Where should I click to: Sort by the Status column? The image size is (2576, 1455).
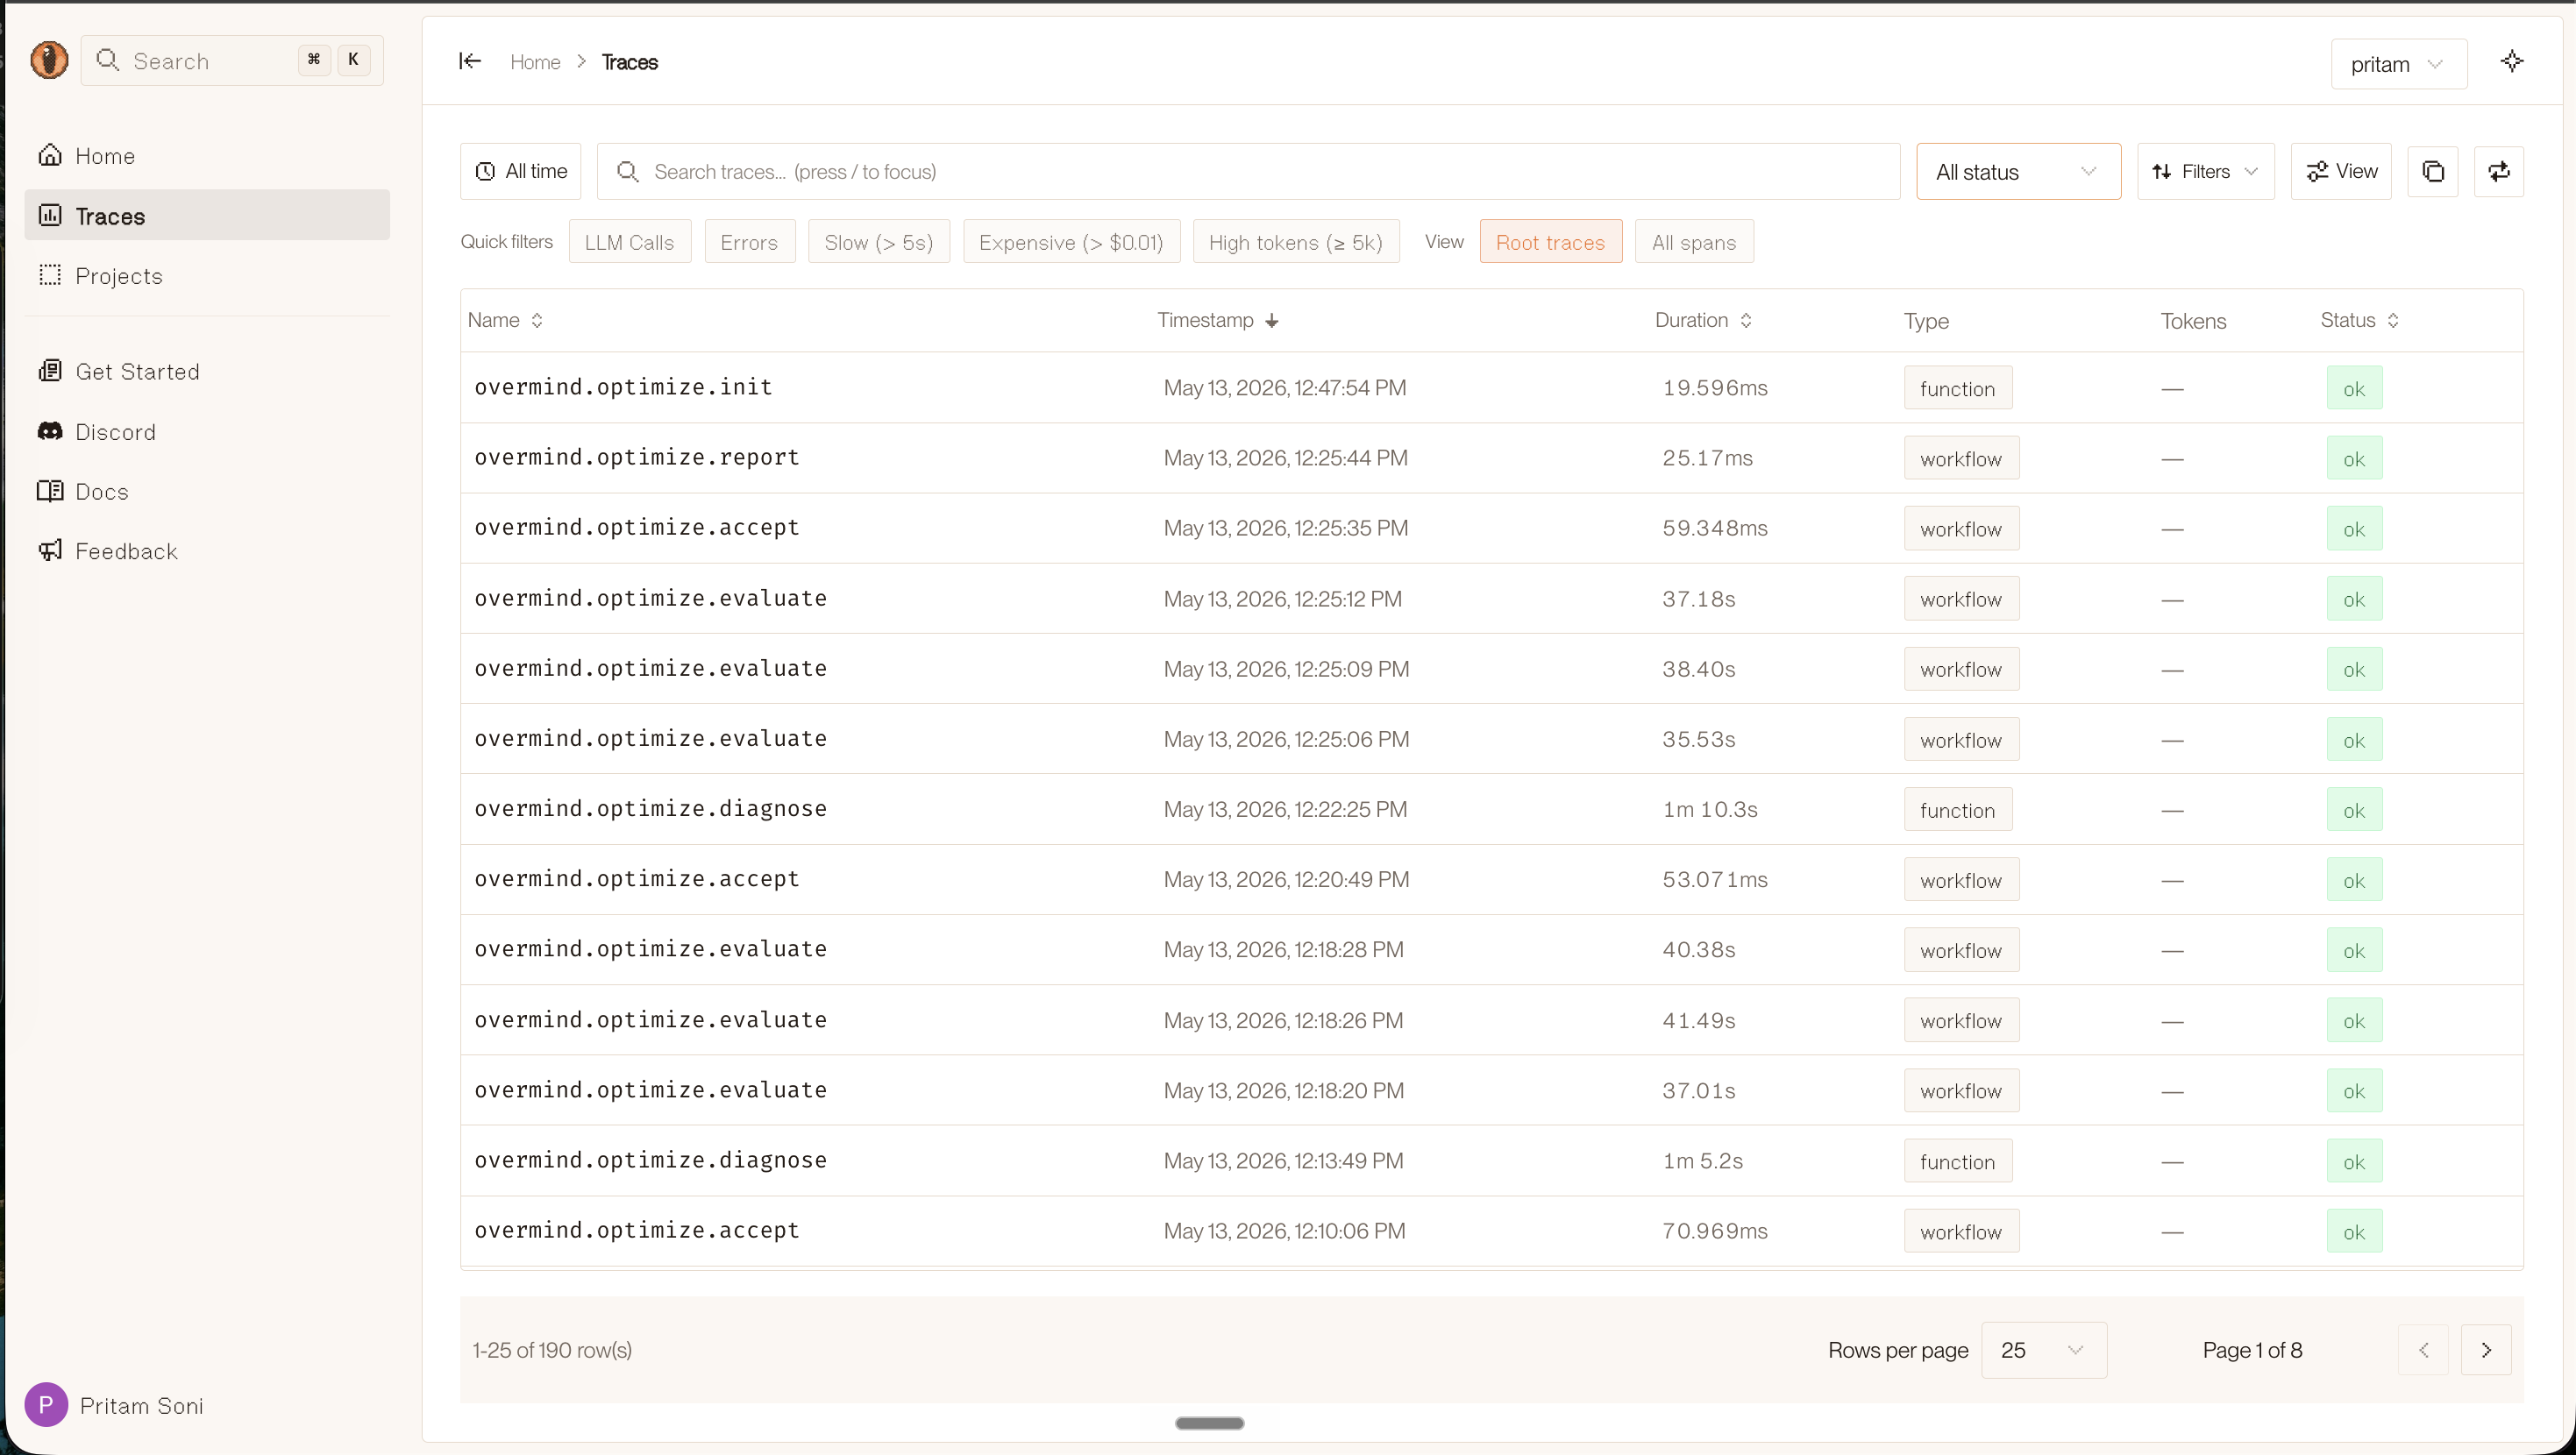2359,320
